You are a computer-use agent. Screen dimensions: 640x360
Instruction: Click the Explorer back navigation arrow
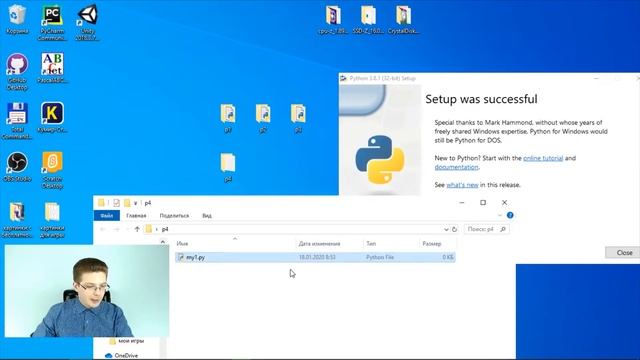(x=103, y=229)
